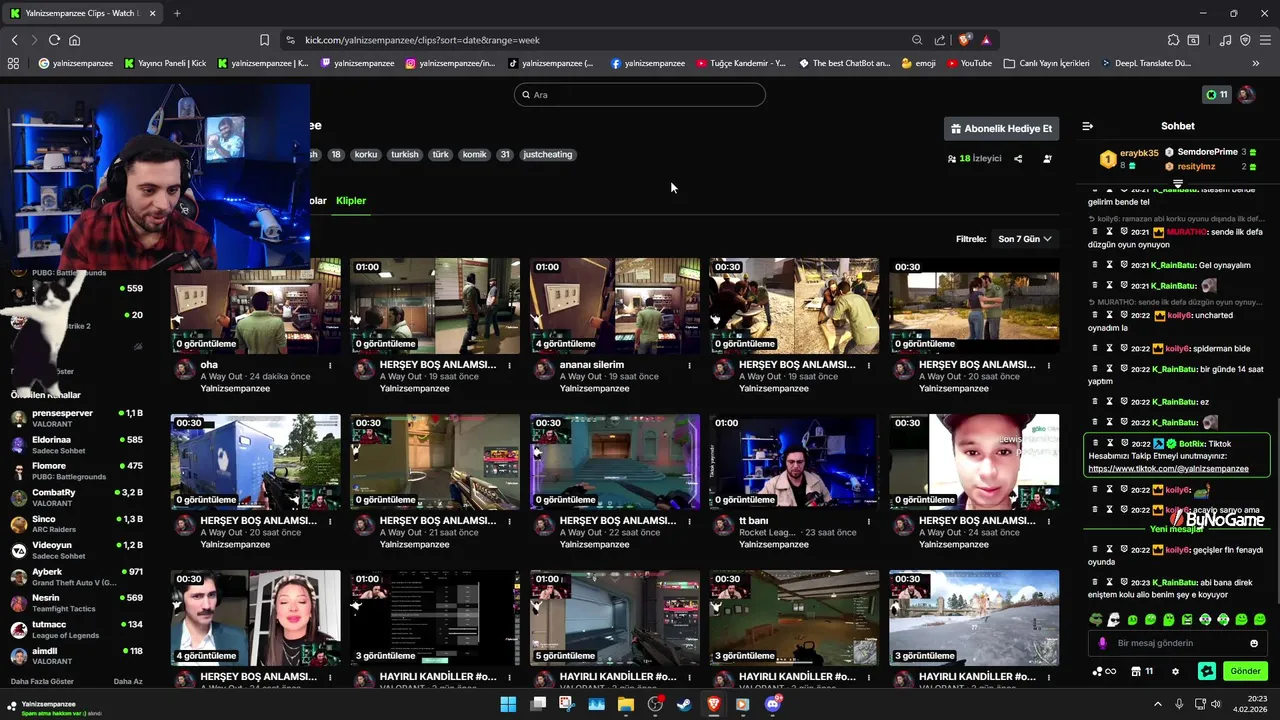Open the three-dot menu on the "ananaı silerim" clip

[x=689, y=365]
